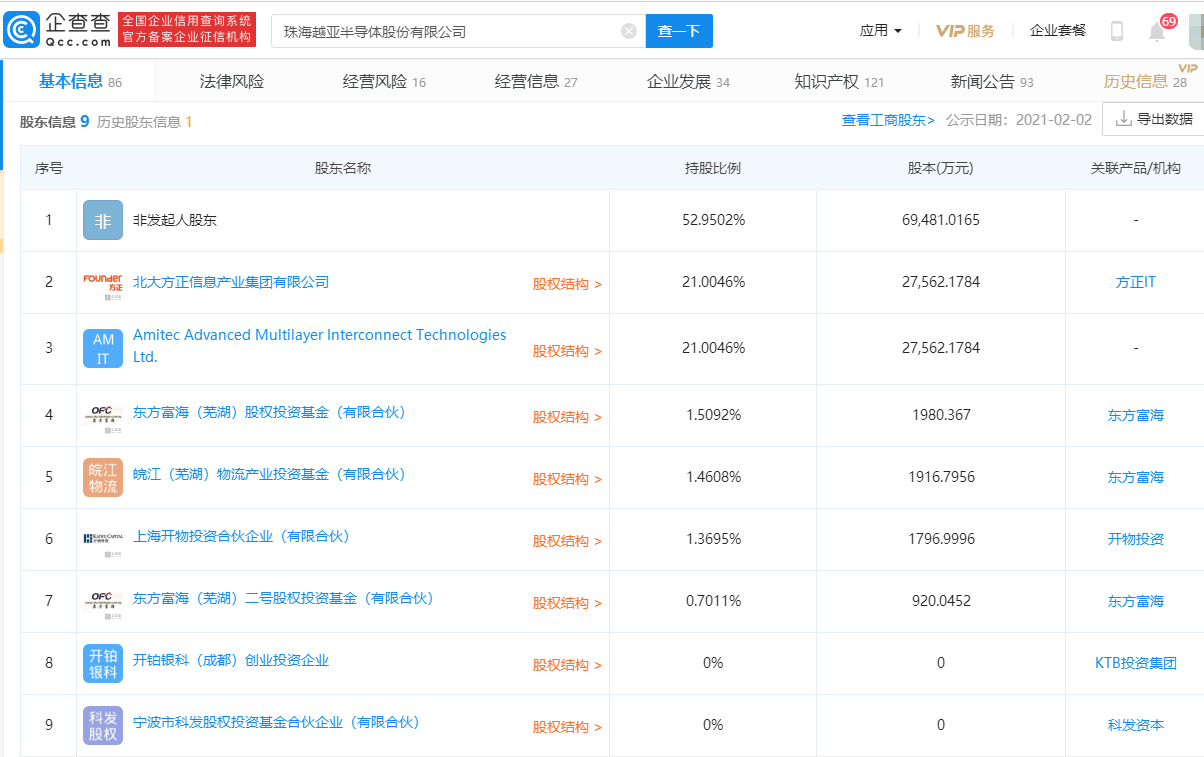Click the 全国企业信用查询系统 red banner
This screenshot has height=757, width=1204.
[187, 30]
